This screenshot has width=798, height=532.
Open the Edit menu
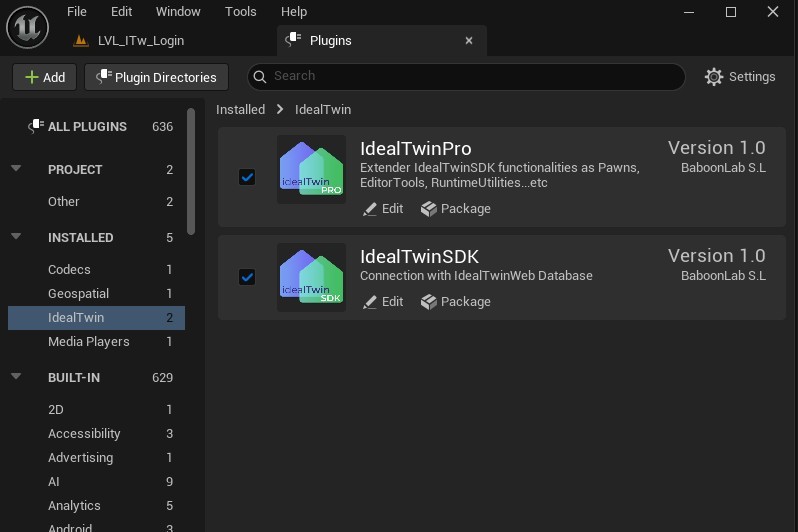121,12
